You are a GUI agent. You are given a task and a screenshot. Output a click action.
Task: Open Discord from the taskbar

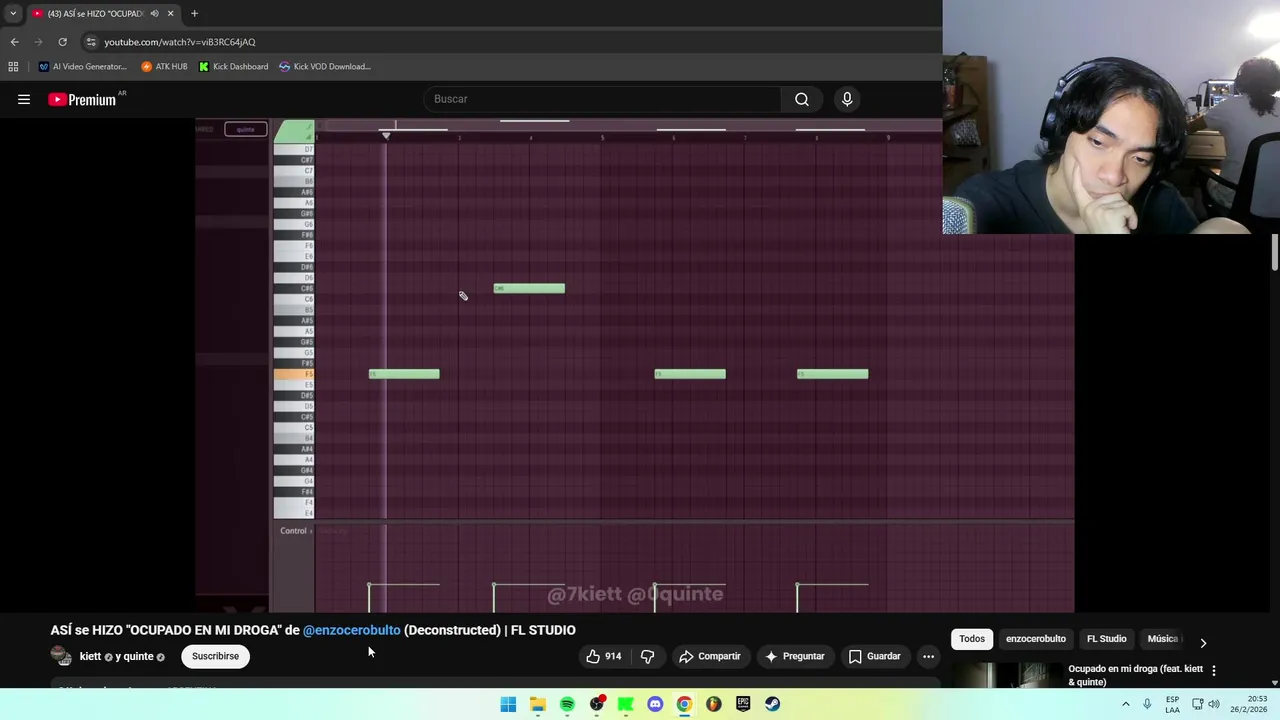pyautogui.click(x=655, y=704)
